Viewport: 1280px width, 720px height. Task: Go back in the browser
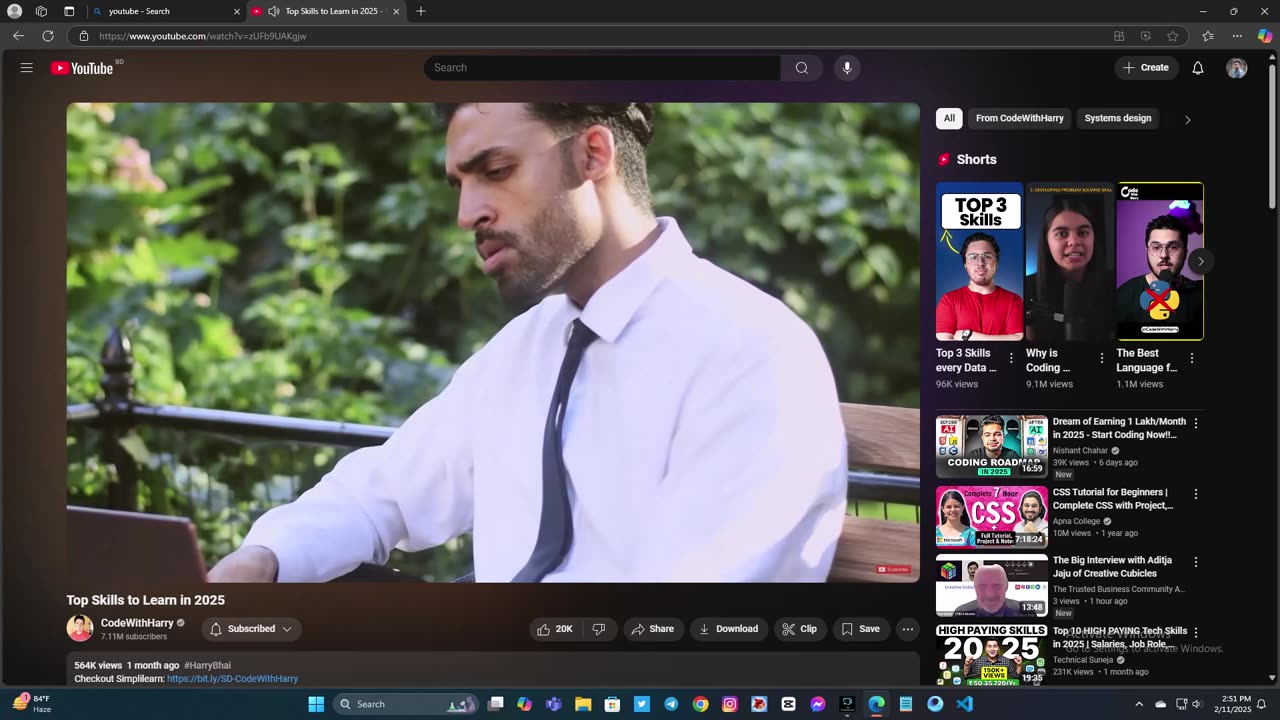click(x=18, y=36)
